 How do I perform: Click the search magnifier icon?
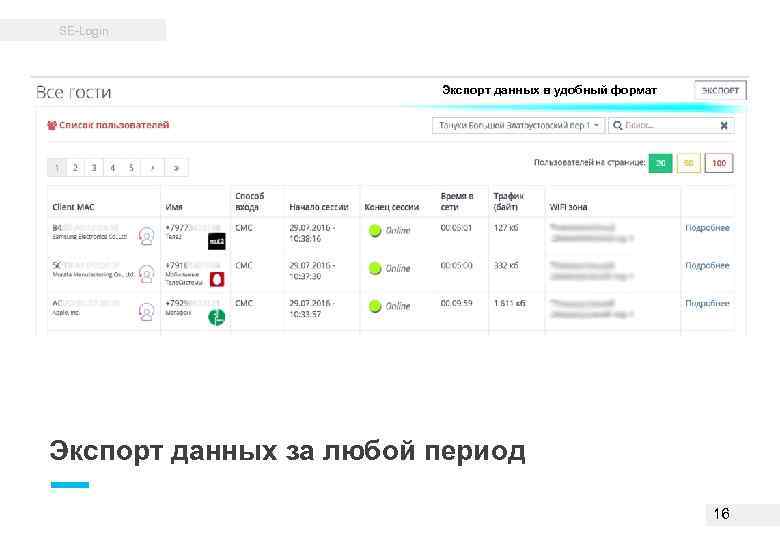pos(617,125)
